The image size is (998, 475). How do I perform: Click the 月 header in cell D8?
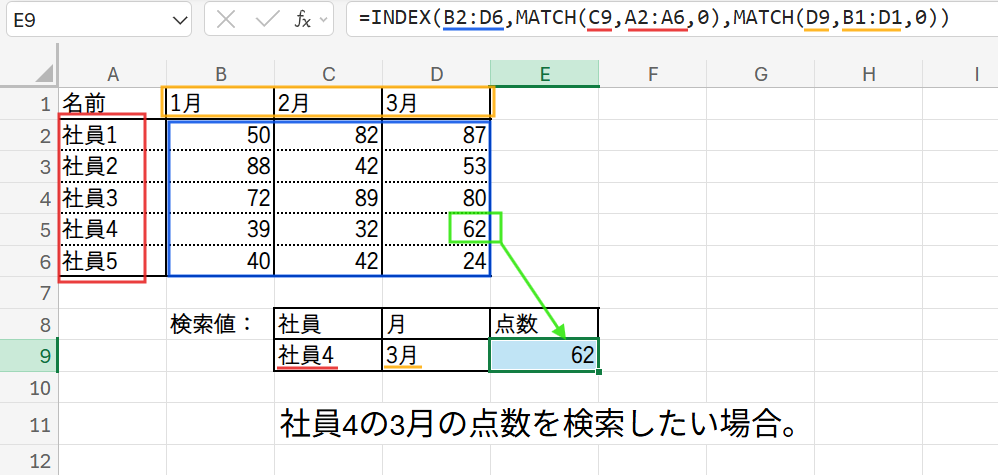pos(436,324)
